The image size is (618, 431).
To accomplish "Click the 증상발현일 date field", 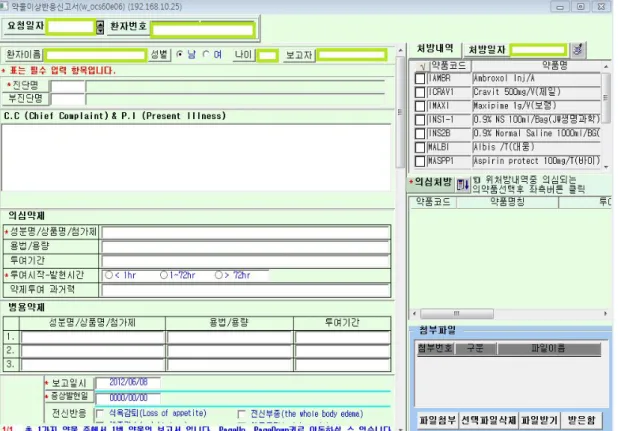I will coord(128,398).
